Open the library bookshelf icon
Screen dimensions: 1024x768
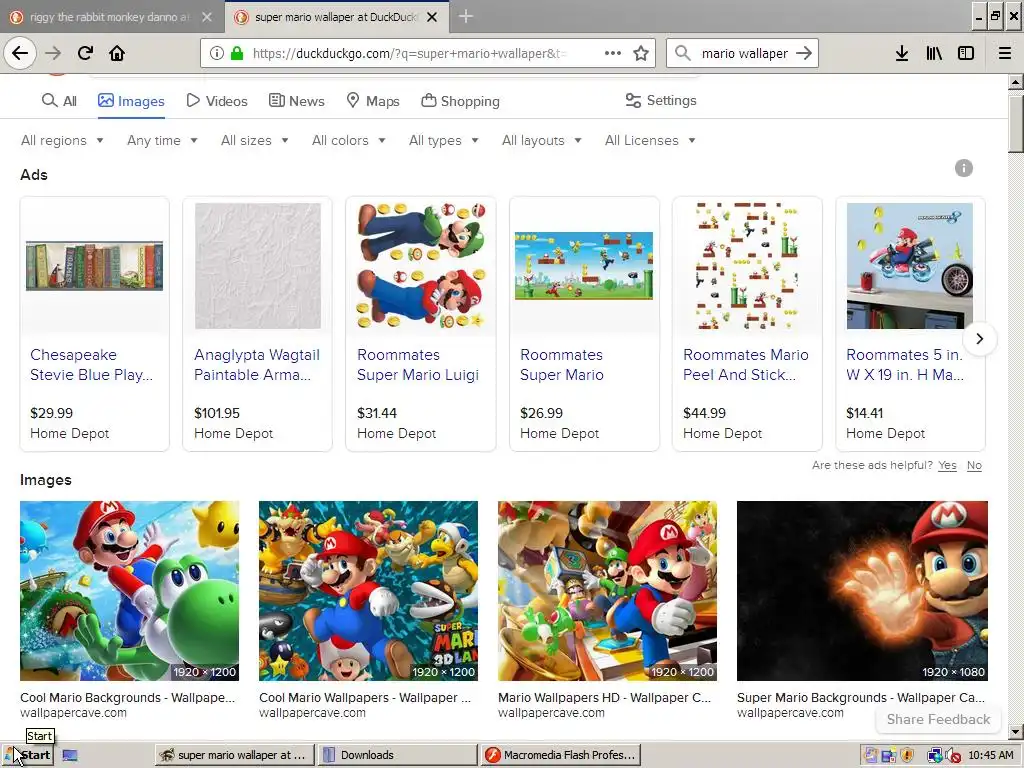click(x=934, y=53)
